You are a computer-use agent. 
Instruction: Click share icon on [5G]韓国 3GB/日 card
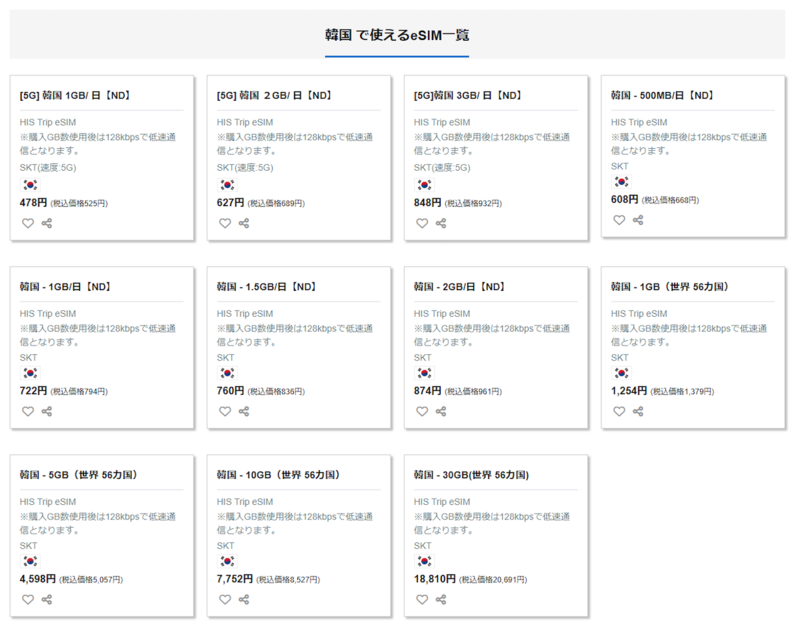[x=441, y=223]
